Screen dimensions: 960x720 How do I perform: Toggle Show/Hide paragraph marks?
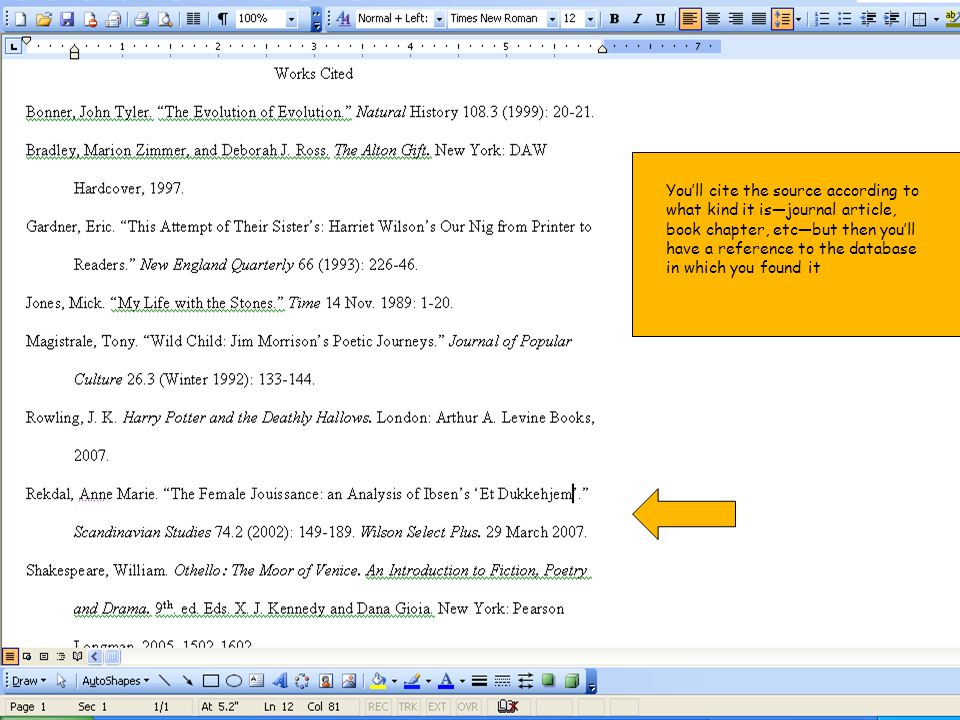click(x=222, y=19)
